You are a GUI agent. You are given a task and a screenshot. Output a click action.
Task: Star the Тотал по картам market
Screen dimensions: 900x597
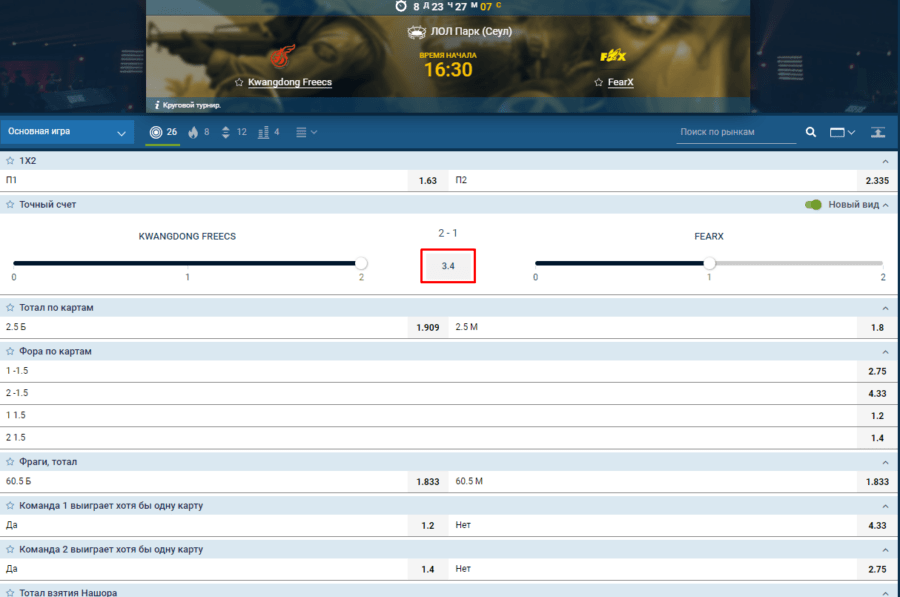[x=10, y=308]
